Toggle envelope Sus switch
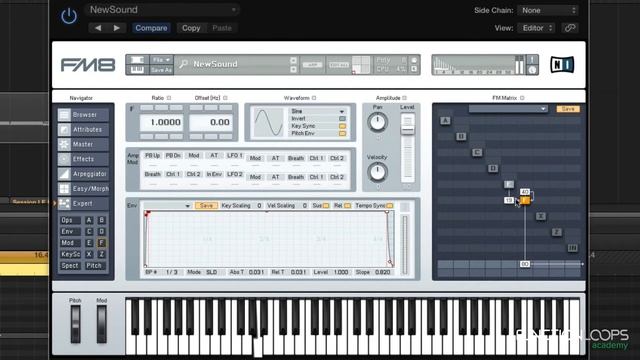Image resolution: width=640 pixels, height=360 pixels. pyautogui.click(x=326, y=206)
